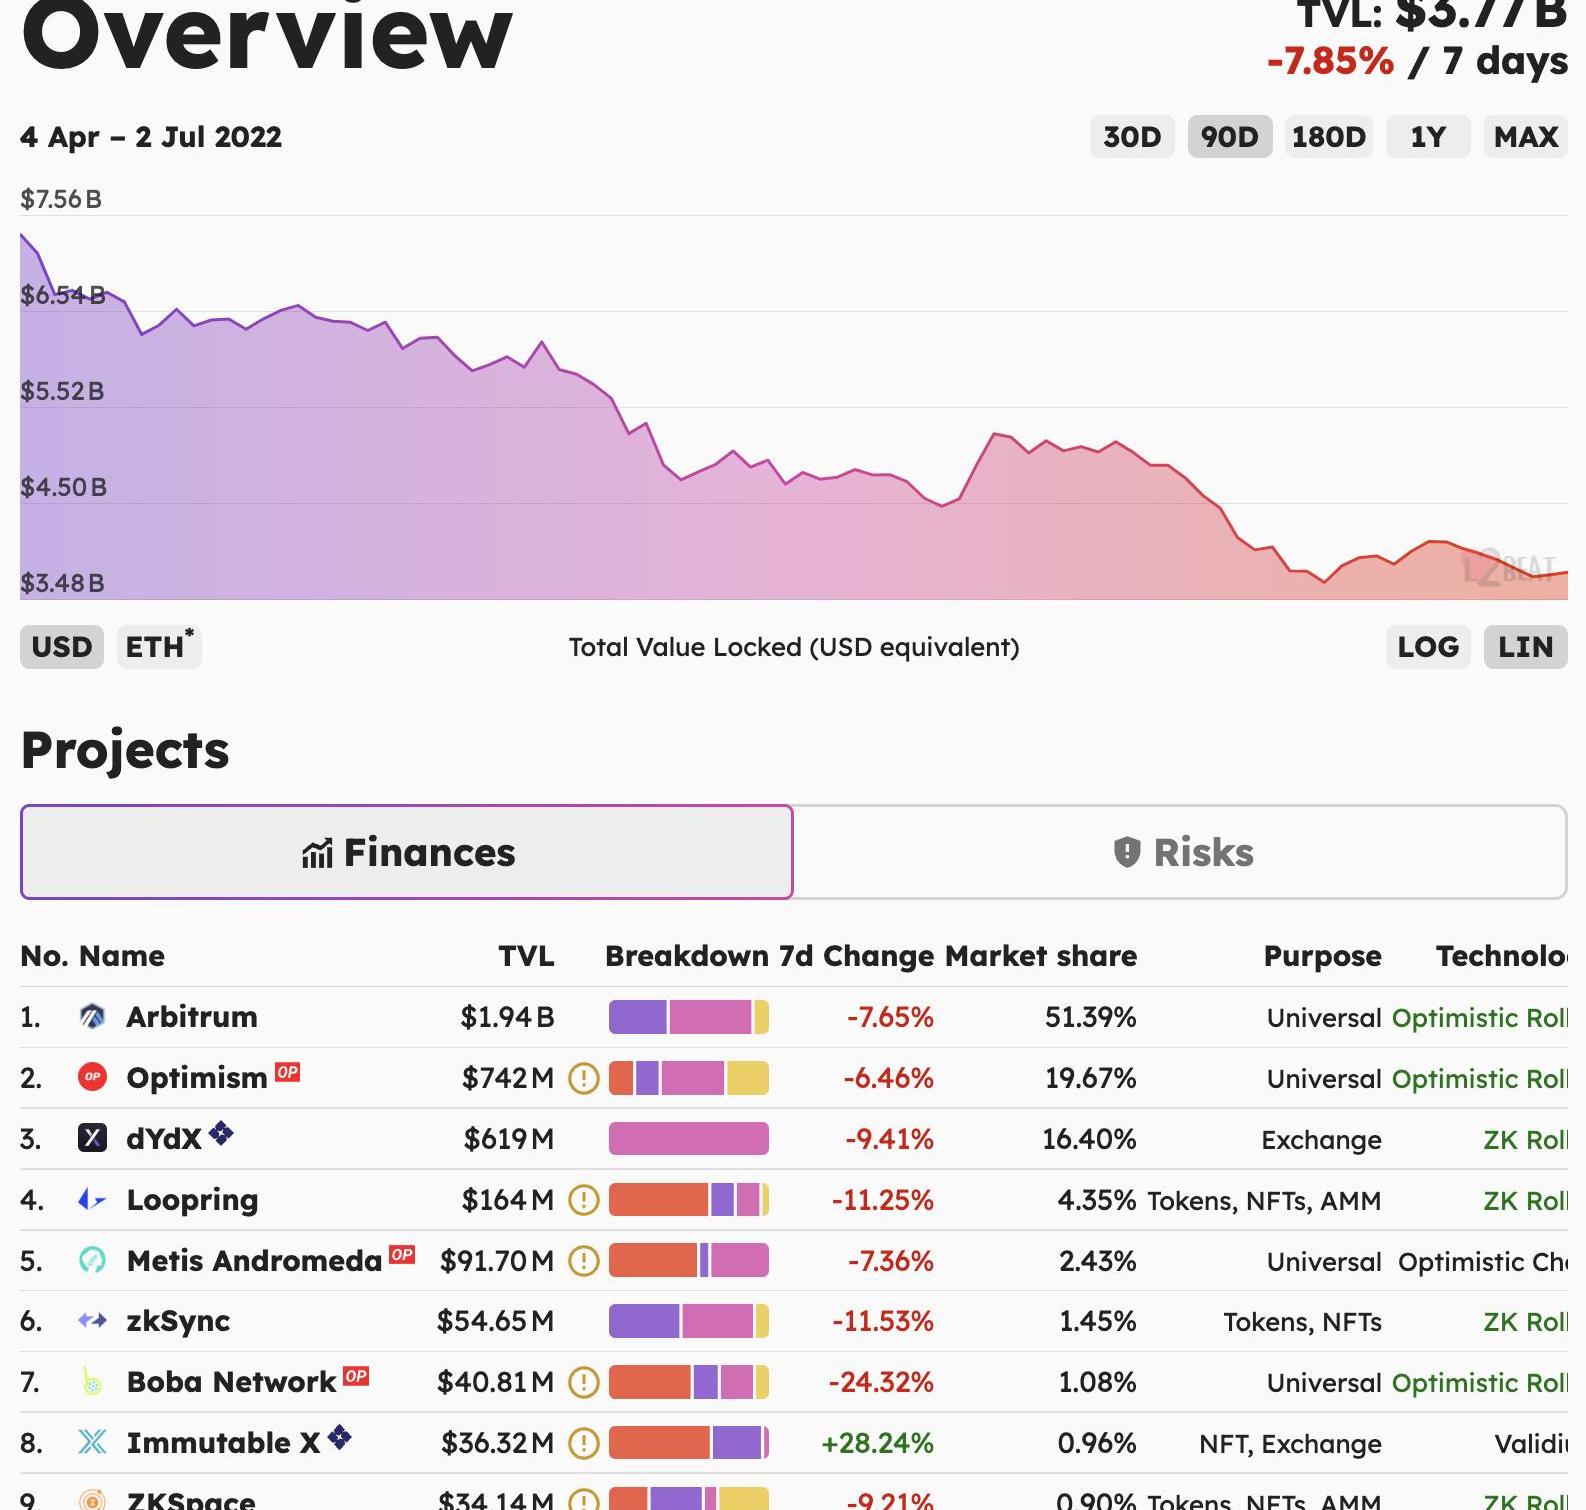This screenshot has width=1586, height=1510.
Task: Open the Finances tab
Action: point(407,852)
